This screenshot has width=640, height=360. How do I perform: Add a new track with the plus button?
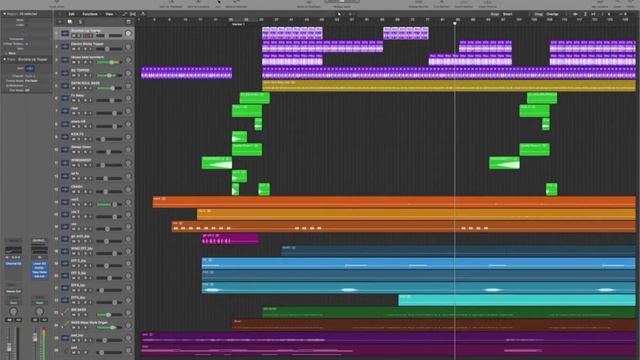click(60, 22)
